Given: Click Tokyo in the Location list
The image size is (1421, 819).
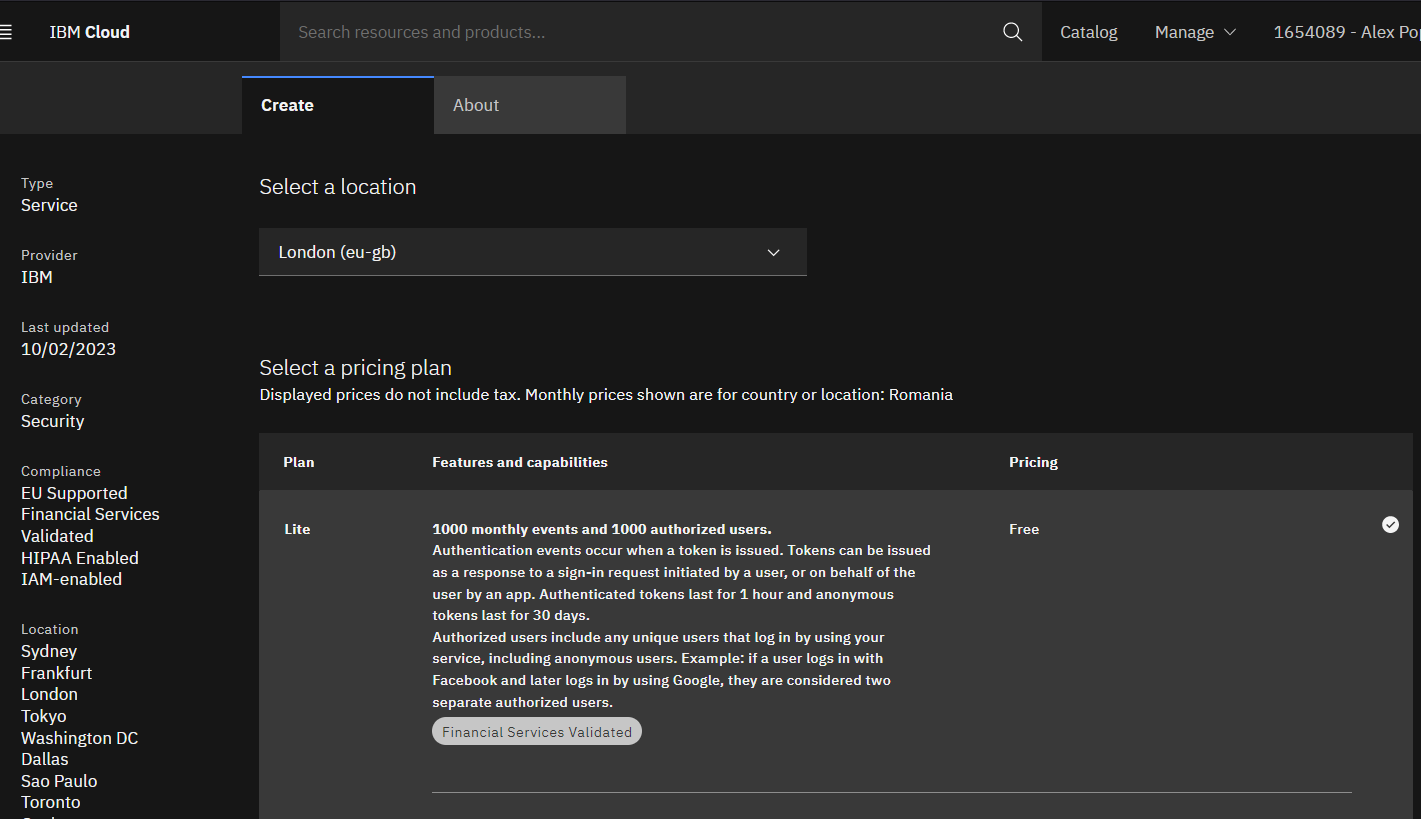Looking at the screenshot, I should (44, 716).
